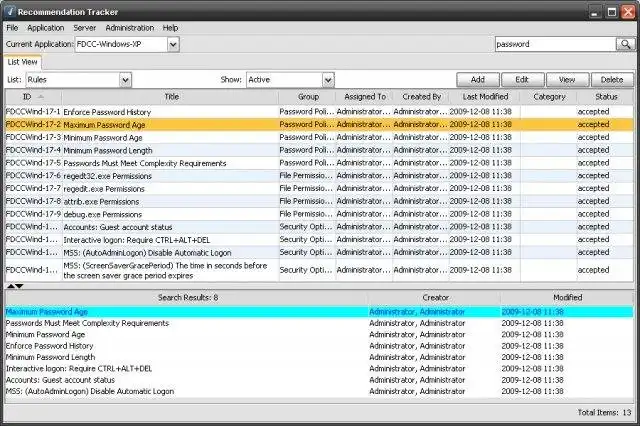Select rule MSS: (AutoAdminLogon) in upper table
The width and height of the screenshot is (640, 426).
point(320,253)
